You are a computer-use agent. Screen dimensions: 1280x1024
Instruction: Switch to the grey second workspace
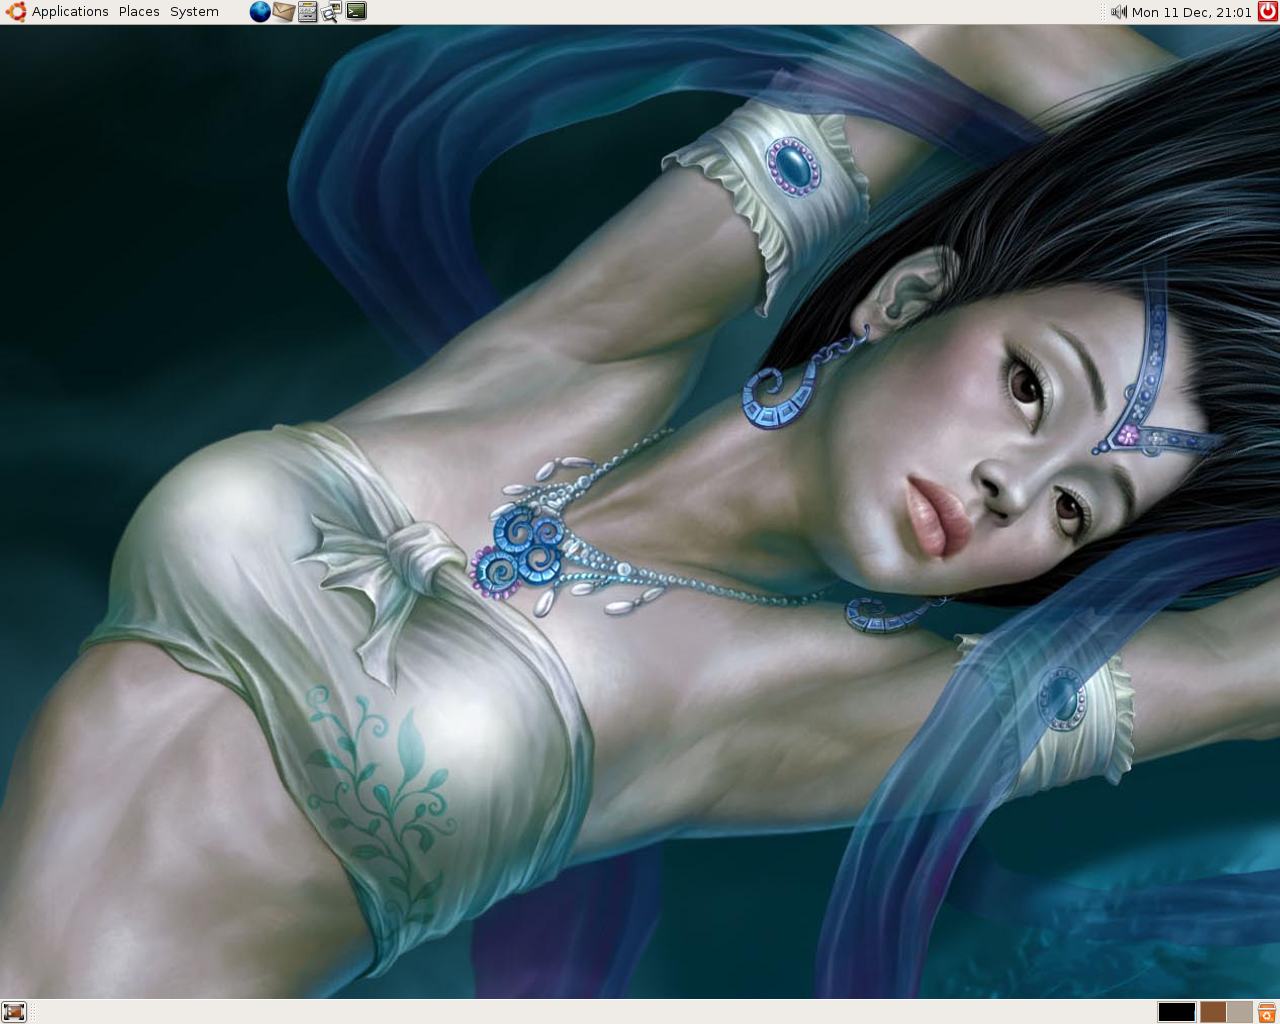(1240, 1012)
